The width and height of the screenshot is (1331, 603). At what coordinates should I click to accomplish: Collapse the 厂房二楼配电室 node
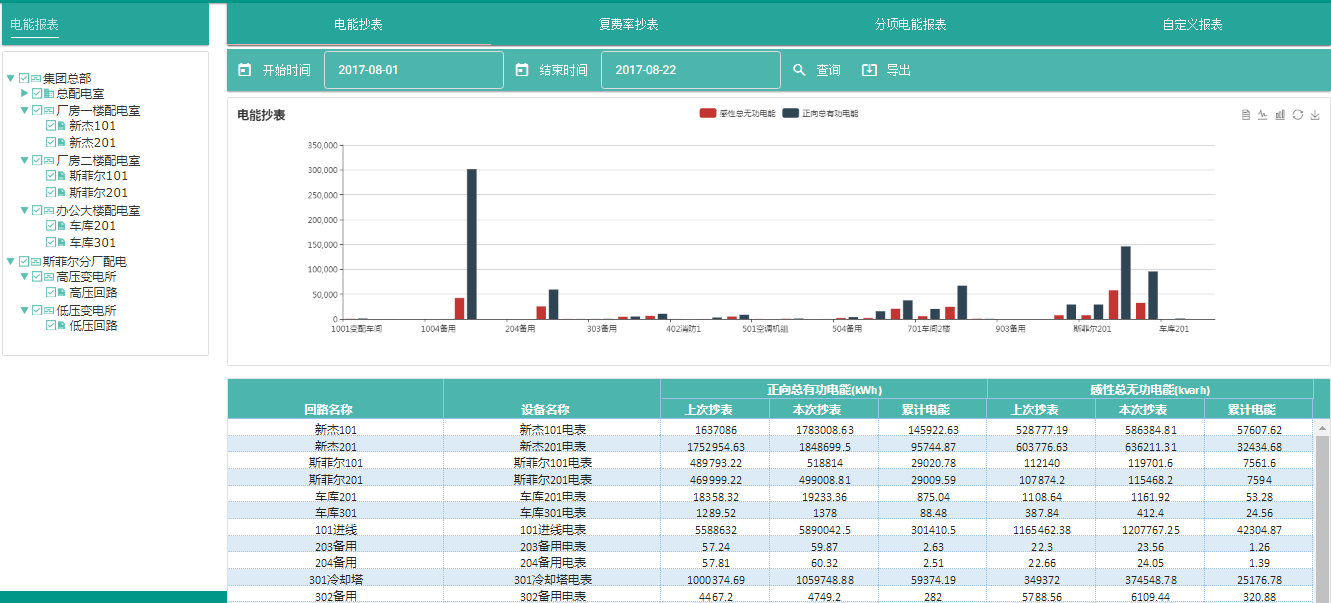pos(24,160)
